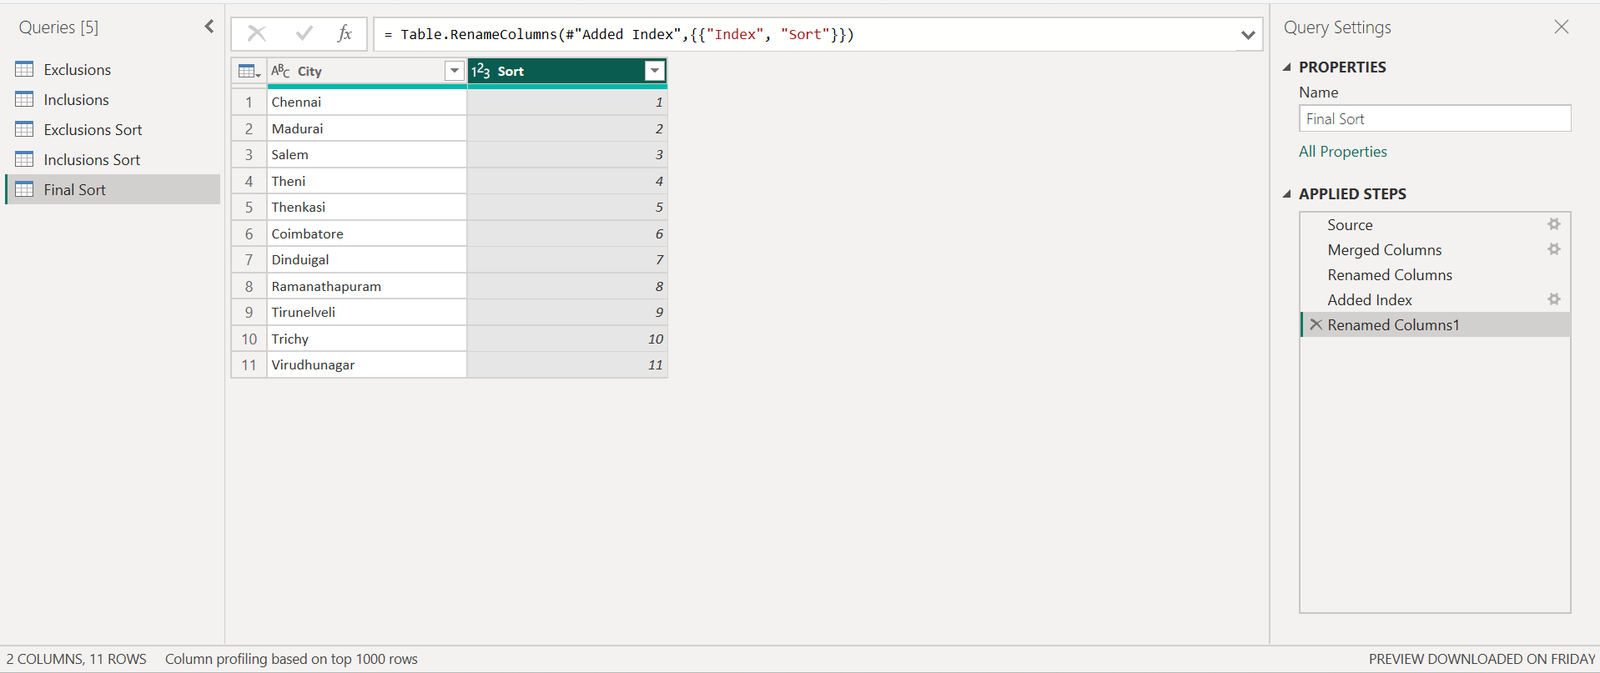Click the Dinduigal cell
The height and width of the screenshot is (673, 1600).
(x=366, y=259)
